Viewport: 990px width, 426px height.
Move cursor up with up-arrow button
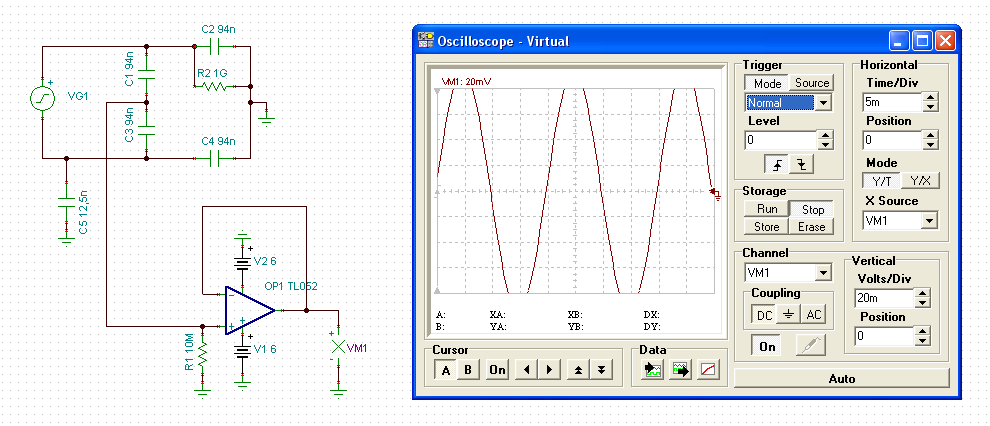tap(578, 370)
